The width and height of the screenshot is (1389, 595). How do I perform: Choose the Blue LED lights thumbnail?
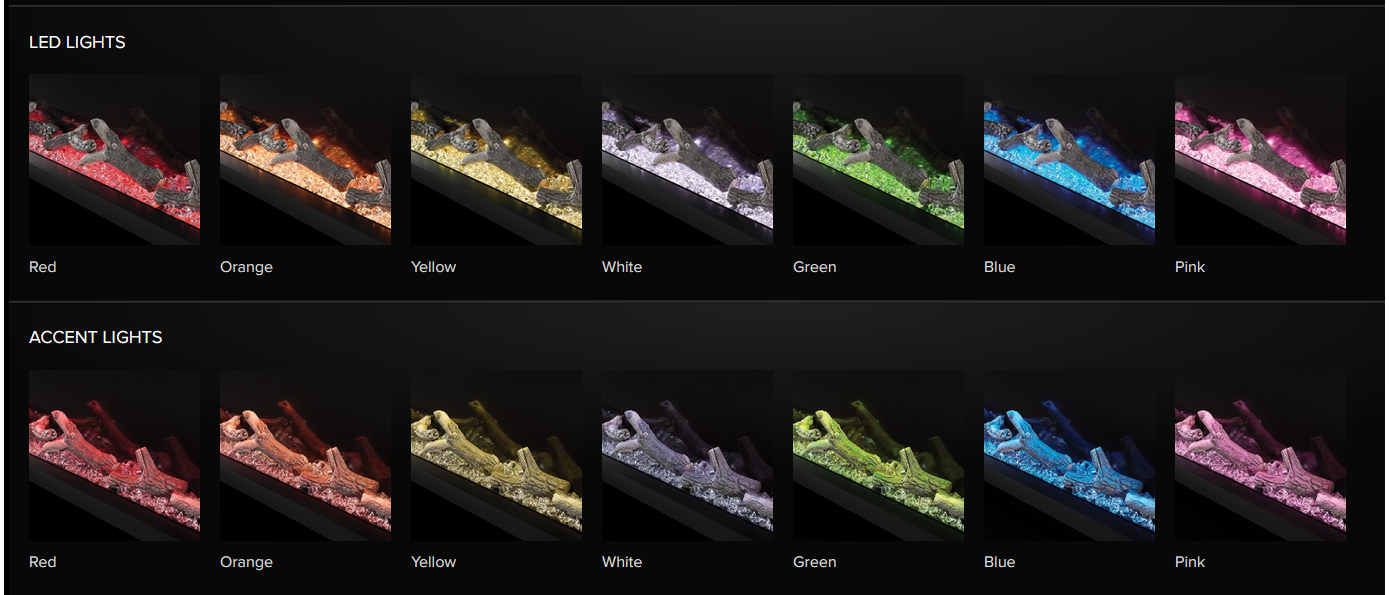(1069, 160)
